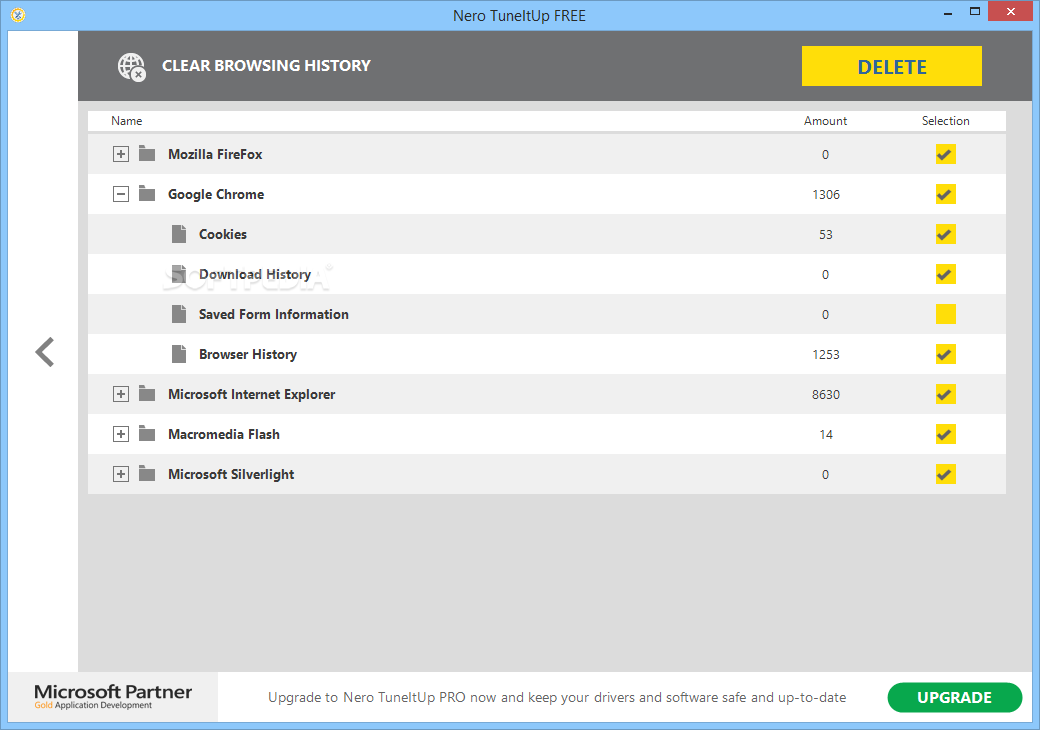1040x730 pixels.
Task: Select the Google Chrome label
Action: pyautogui.click(x=216, y=194)
